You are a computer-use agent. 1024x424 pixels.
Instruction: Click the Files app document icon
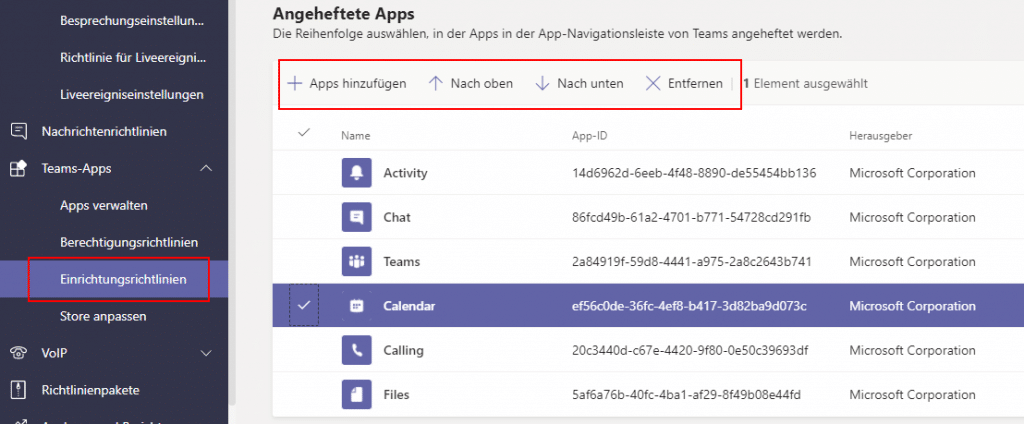(357, 395)
